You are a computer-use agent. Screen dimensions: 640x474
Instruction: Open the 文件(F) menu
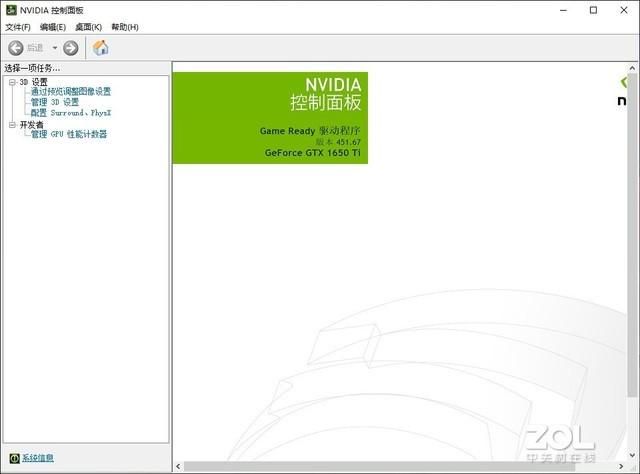pos(18,27)
